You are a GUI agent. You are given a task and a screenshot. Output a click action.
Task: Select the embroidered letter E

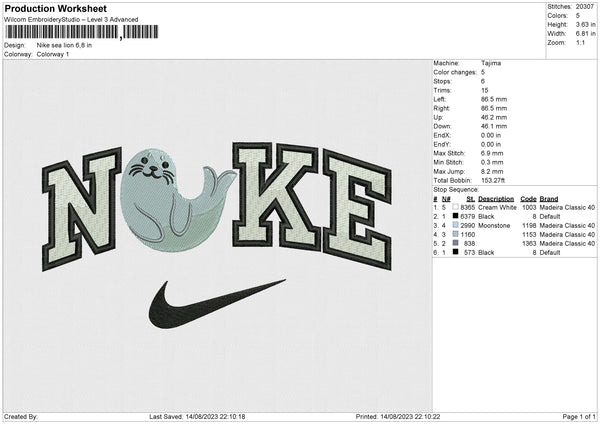point(357,210)
